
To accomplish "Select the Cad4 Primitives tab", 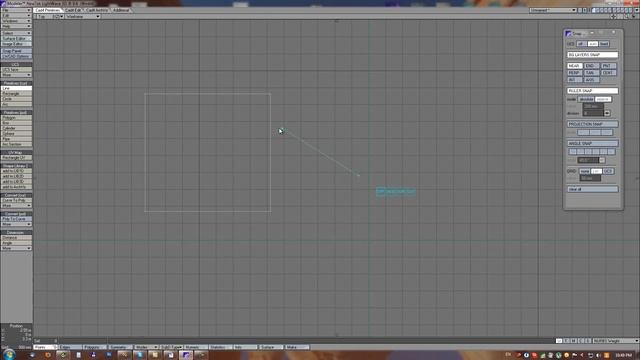I will (x=47, y=10).
